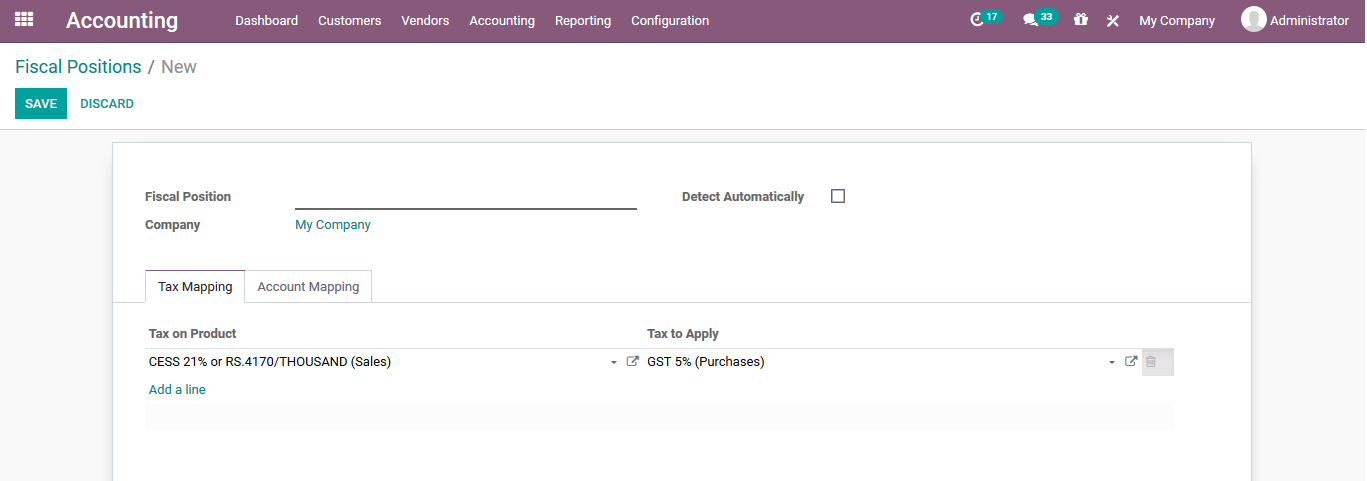Open conversations chat icon with 33 badge
Viewport: 1367px width, 481px height.
click(x=1039, y=19)
